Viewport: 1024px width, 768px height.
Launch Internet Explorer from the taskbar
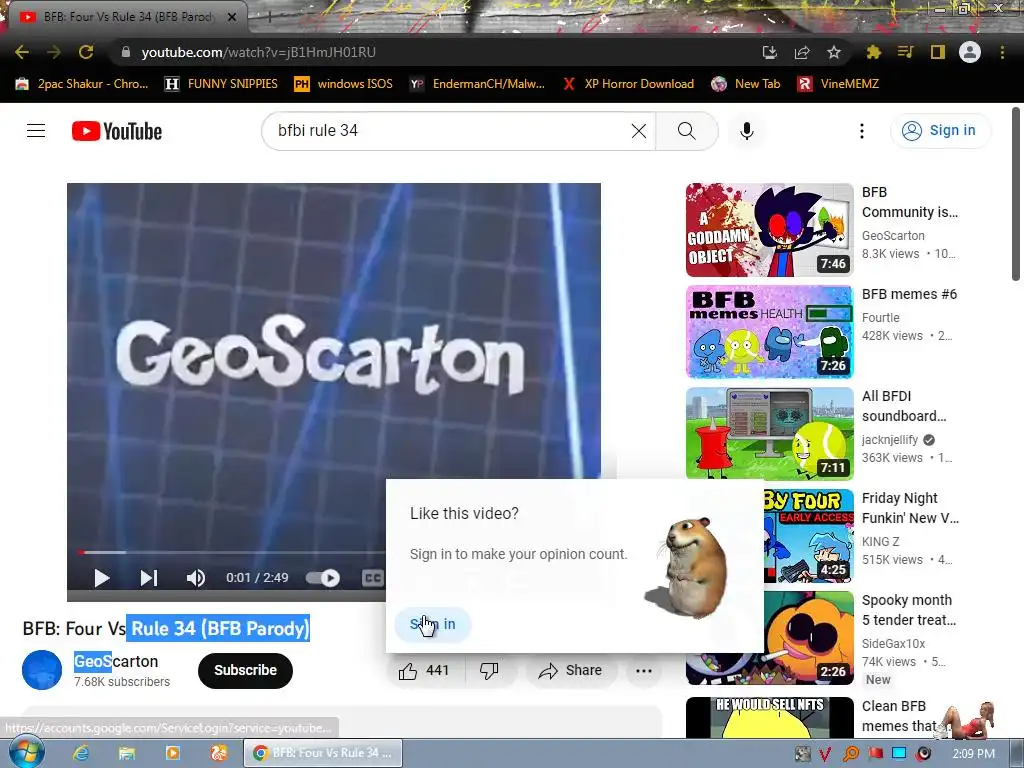click(x=80, y=754)
